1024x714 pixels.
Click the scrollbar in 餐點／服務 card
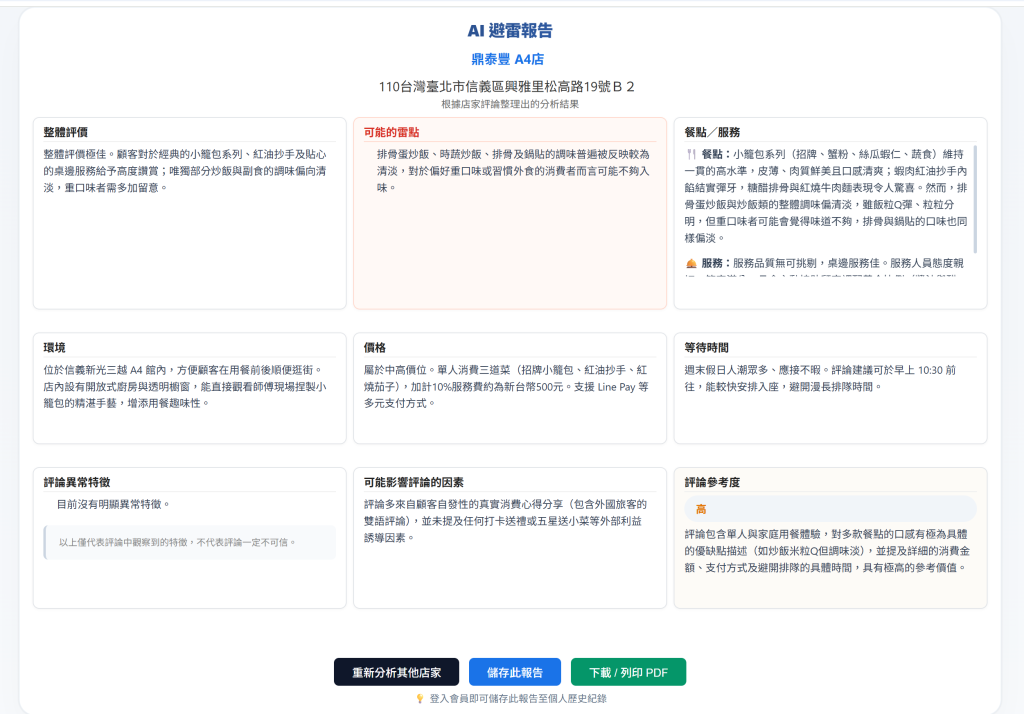(975, 199)
